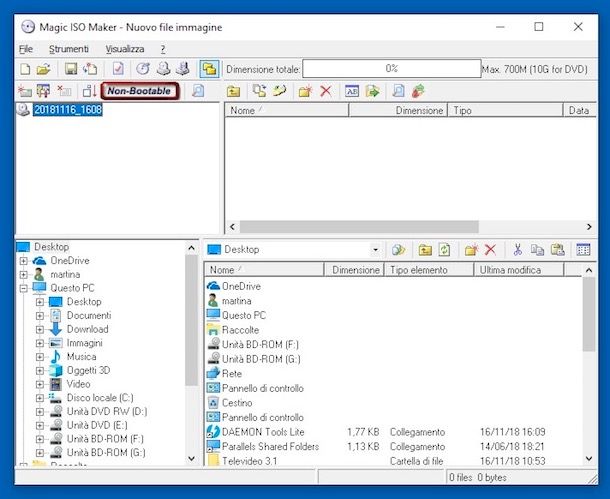Go up one folder in the Desktop browser
Viewport: 610px width, 499px height.
click(x=425, y=250)
